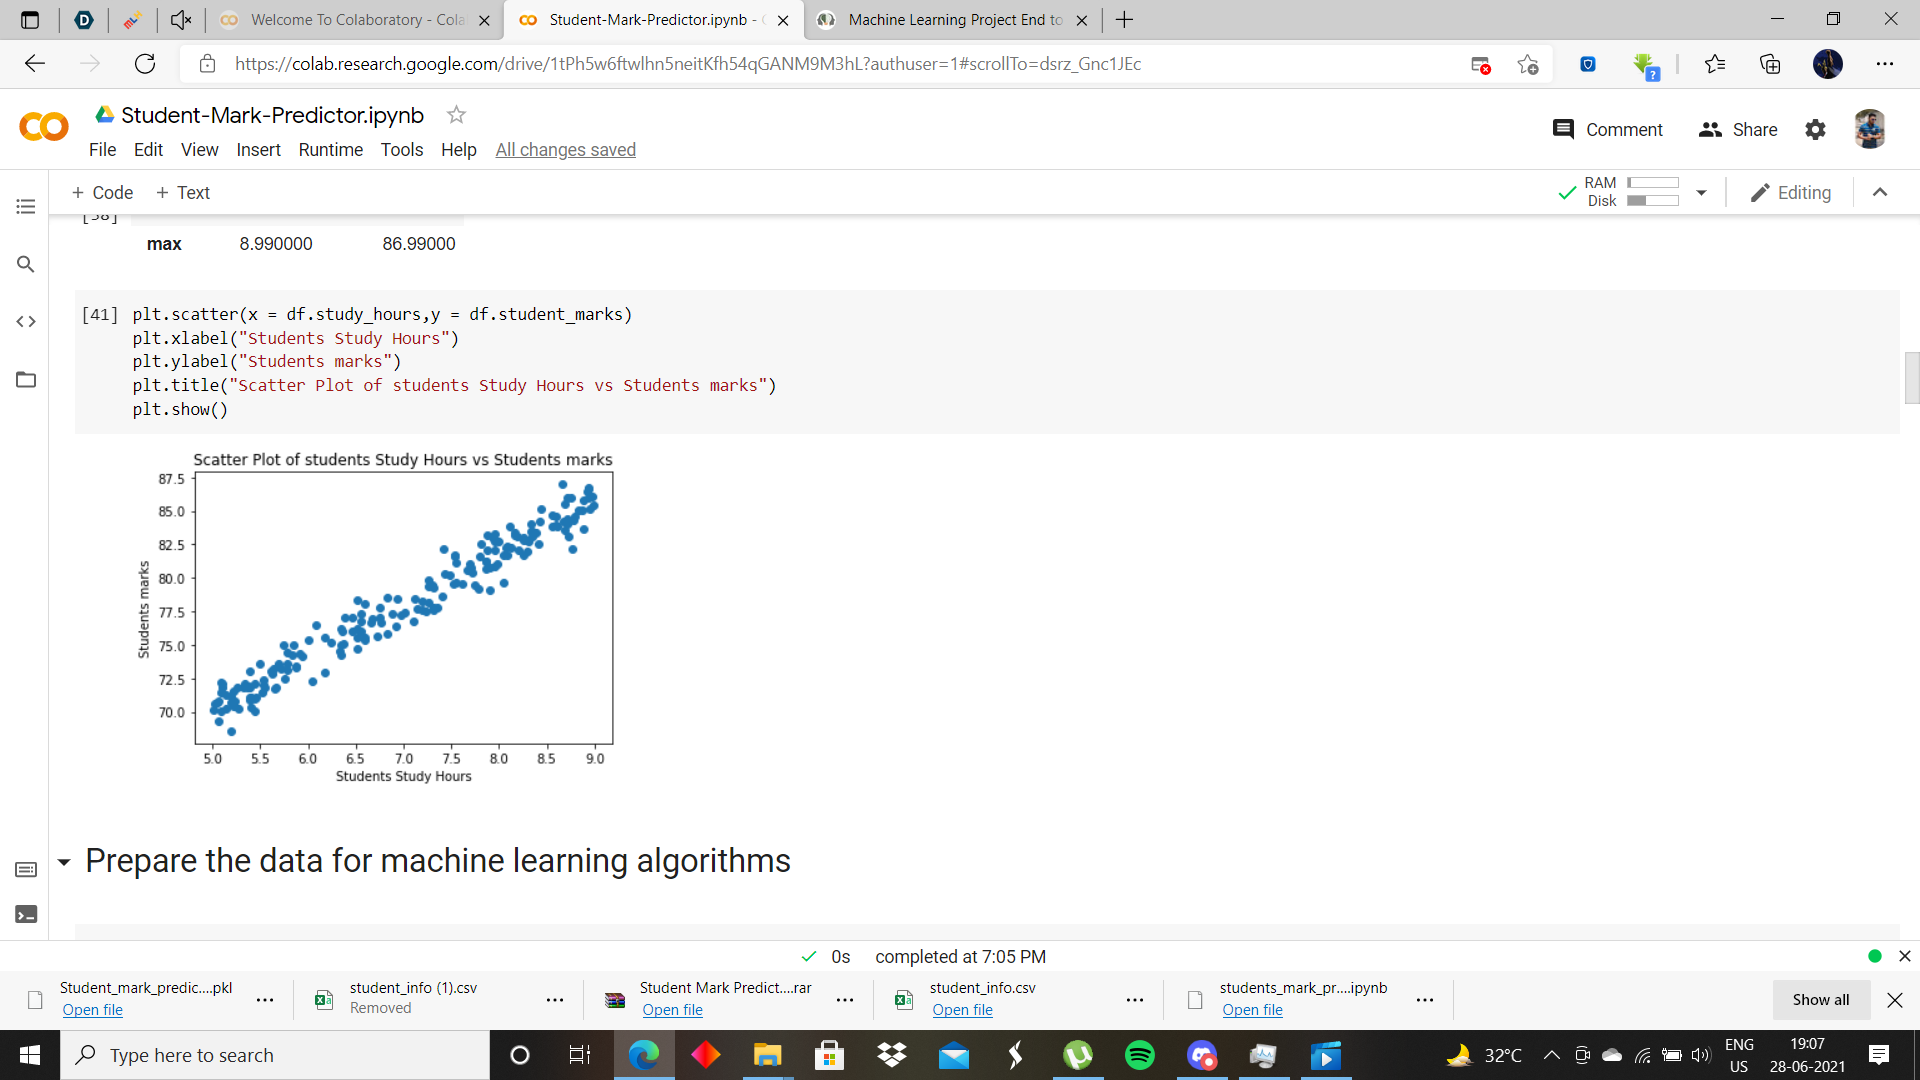1920x1080 pixels.
Task: Star the Student-Mark-Predictor notebook
Action: (x=456, y=114)
